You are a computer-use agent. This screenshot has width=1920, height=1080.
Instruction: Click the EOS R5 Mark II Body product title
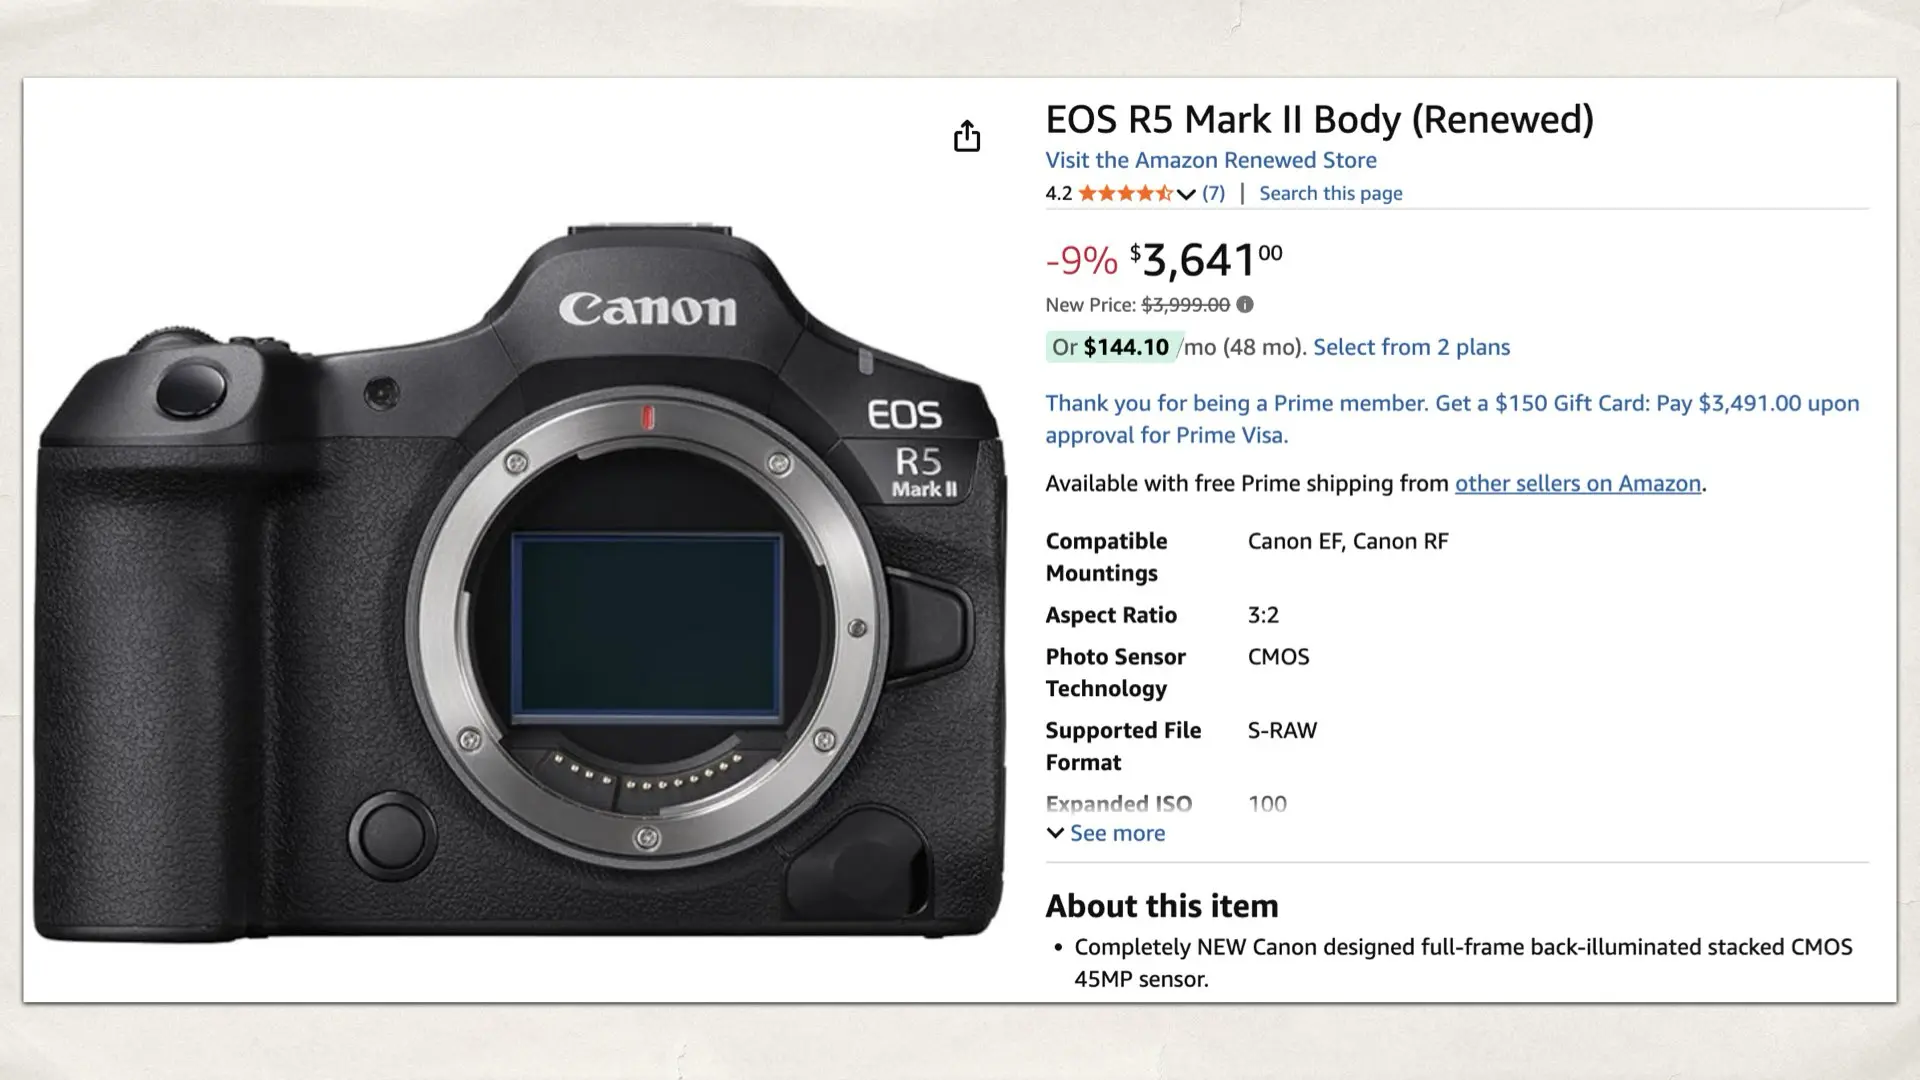pyautogui.click(x=1320, y=119)
